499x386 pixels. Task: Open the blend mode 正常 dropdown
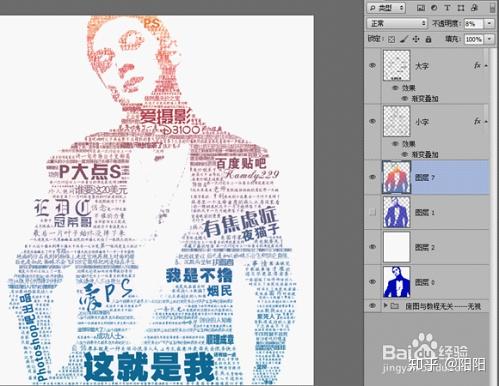coord(397,23)
